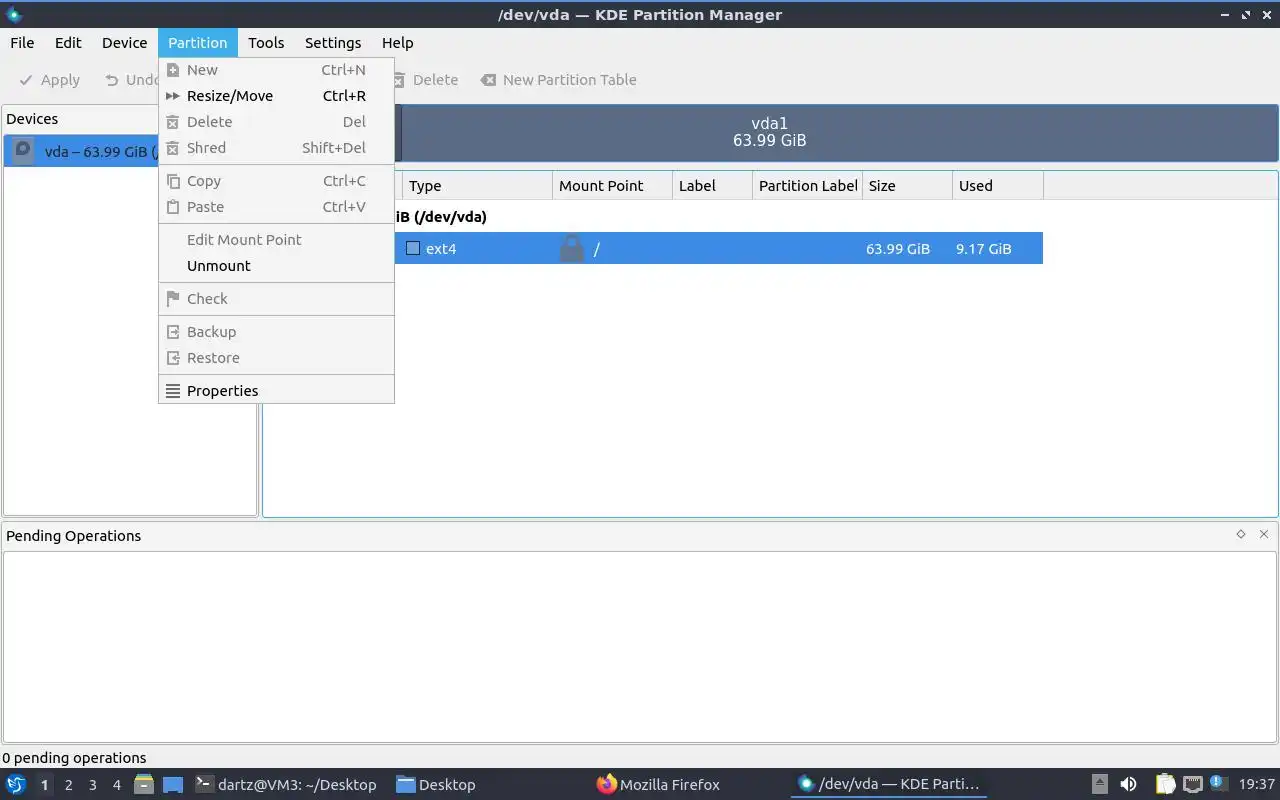This screenshot has height=800, width=1280.
Task: Click the 0 pending operations status text
Action: 74,758
